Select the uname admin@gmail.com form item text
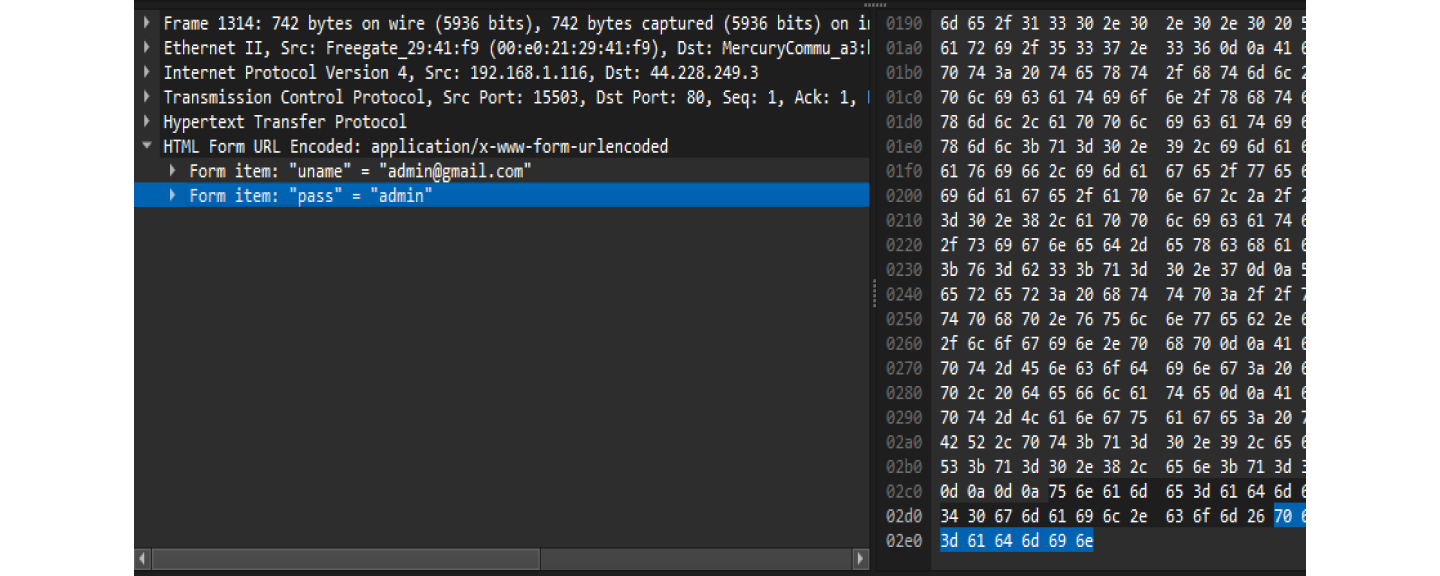Image resolution: width=1440 pixels, height=576 pixels. [x=360, y=171]
